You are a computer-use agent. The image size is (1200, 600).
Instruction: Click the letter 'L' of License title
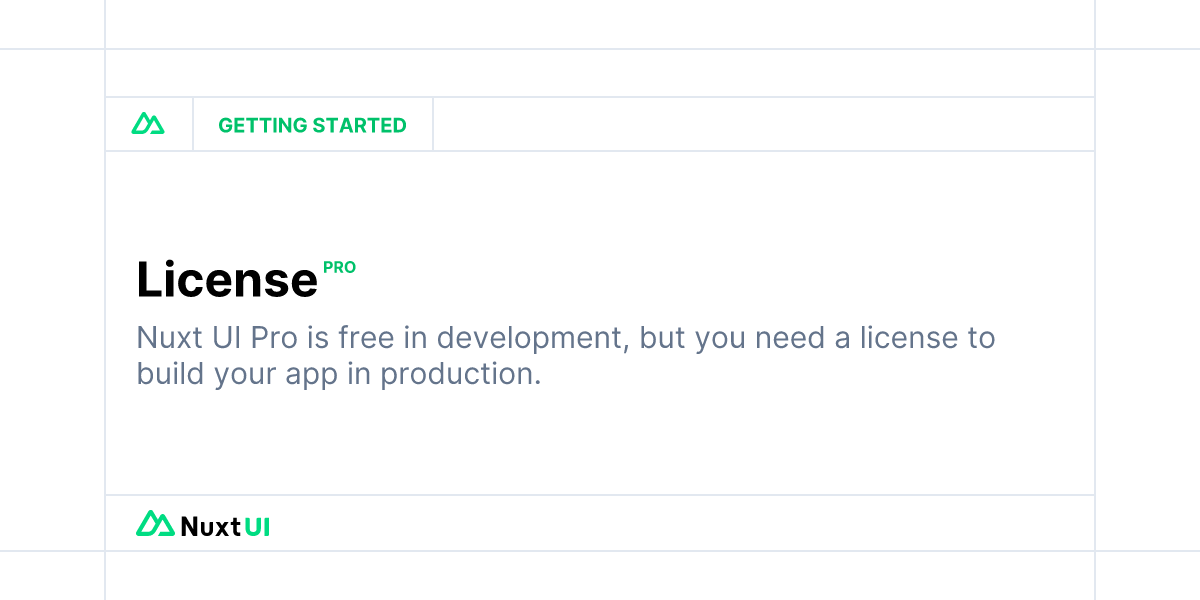click(149, 279)
